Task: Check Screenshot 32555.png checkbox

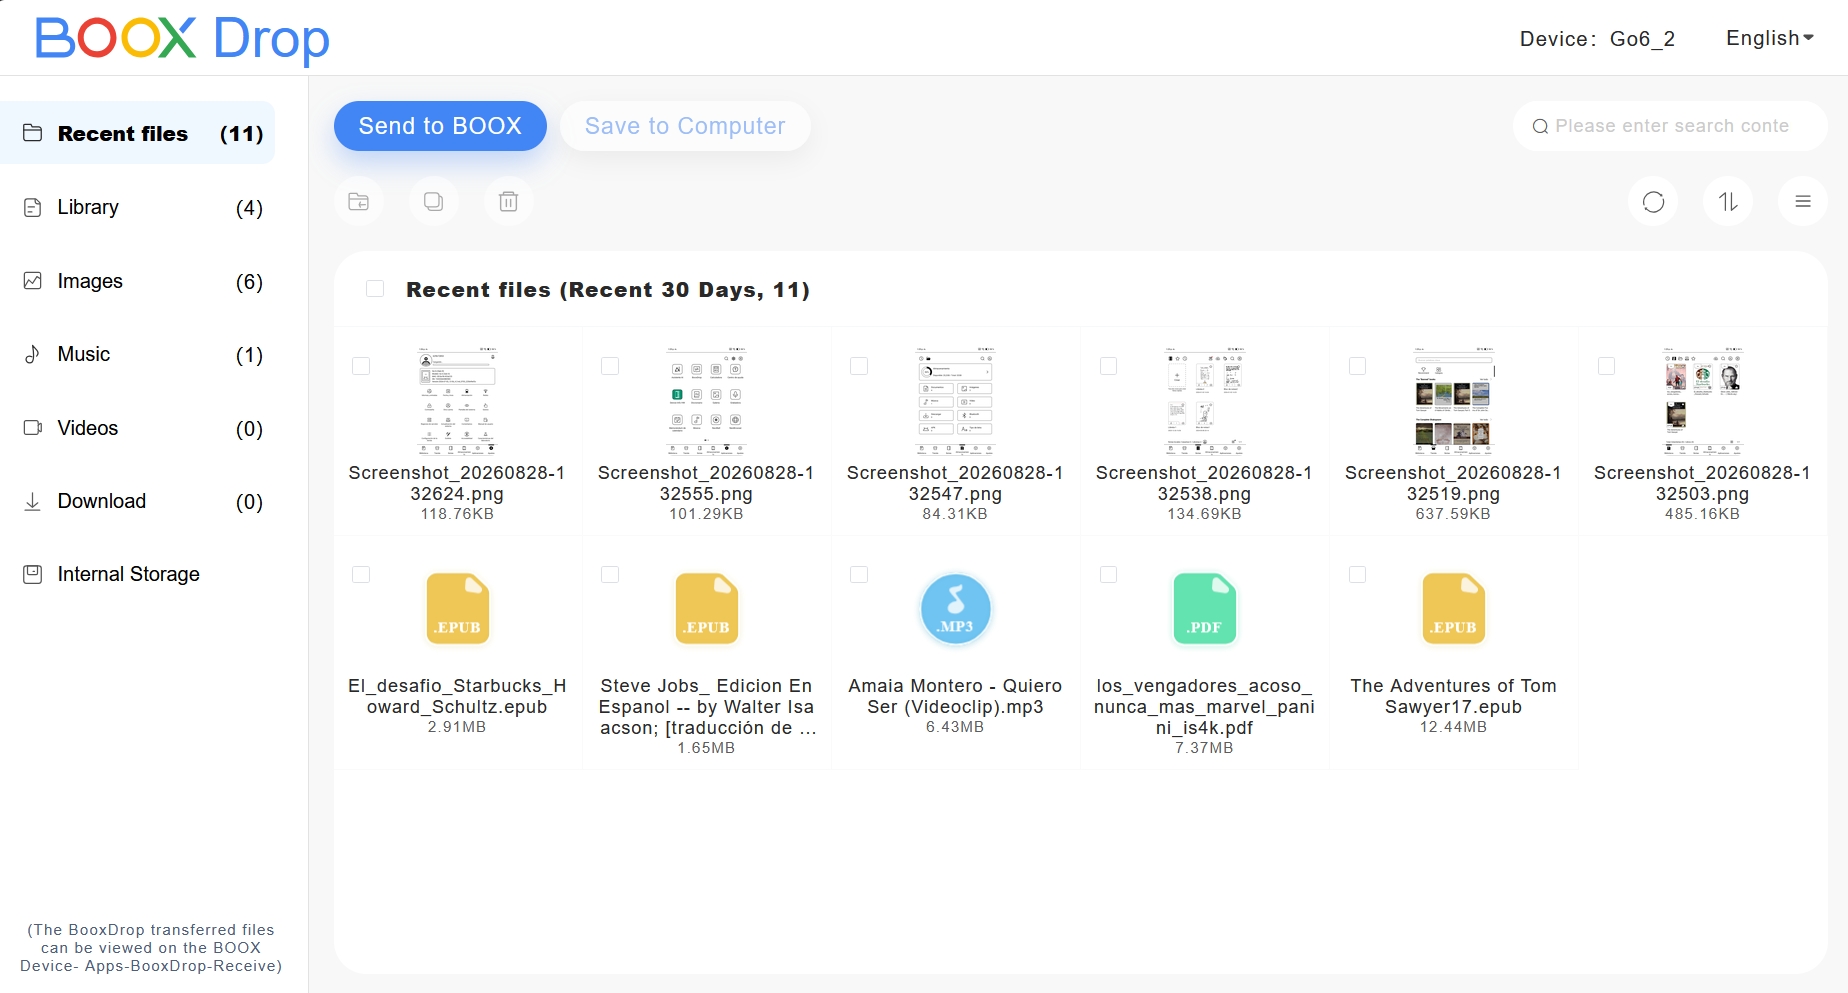Action: point(610,366)
